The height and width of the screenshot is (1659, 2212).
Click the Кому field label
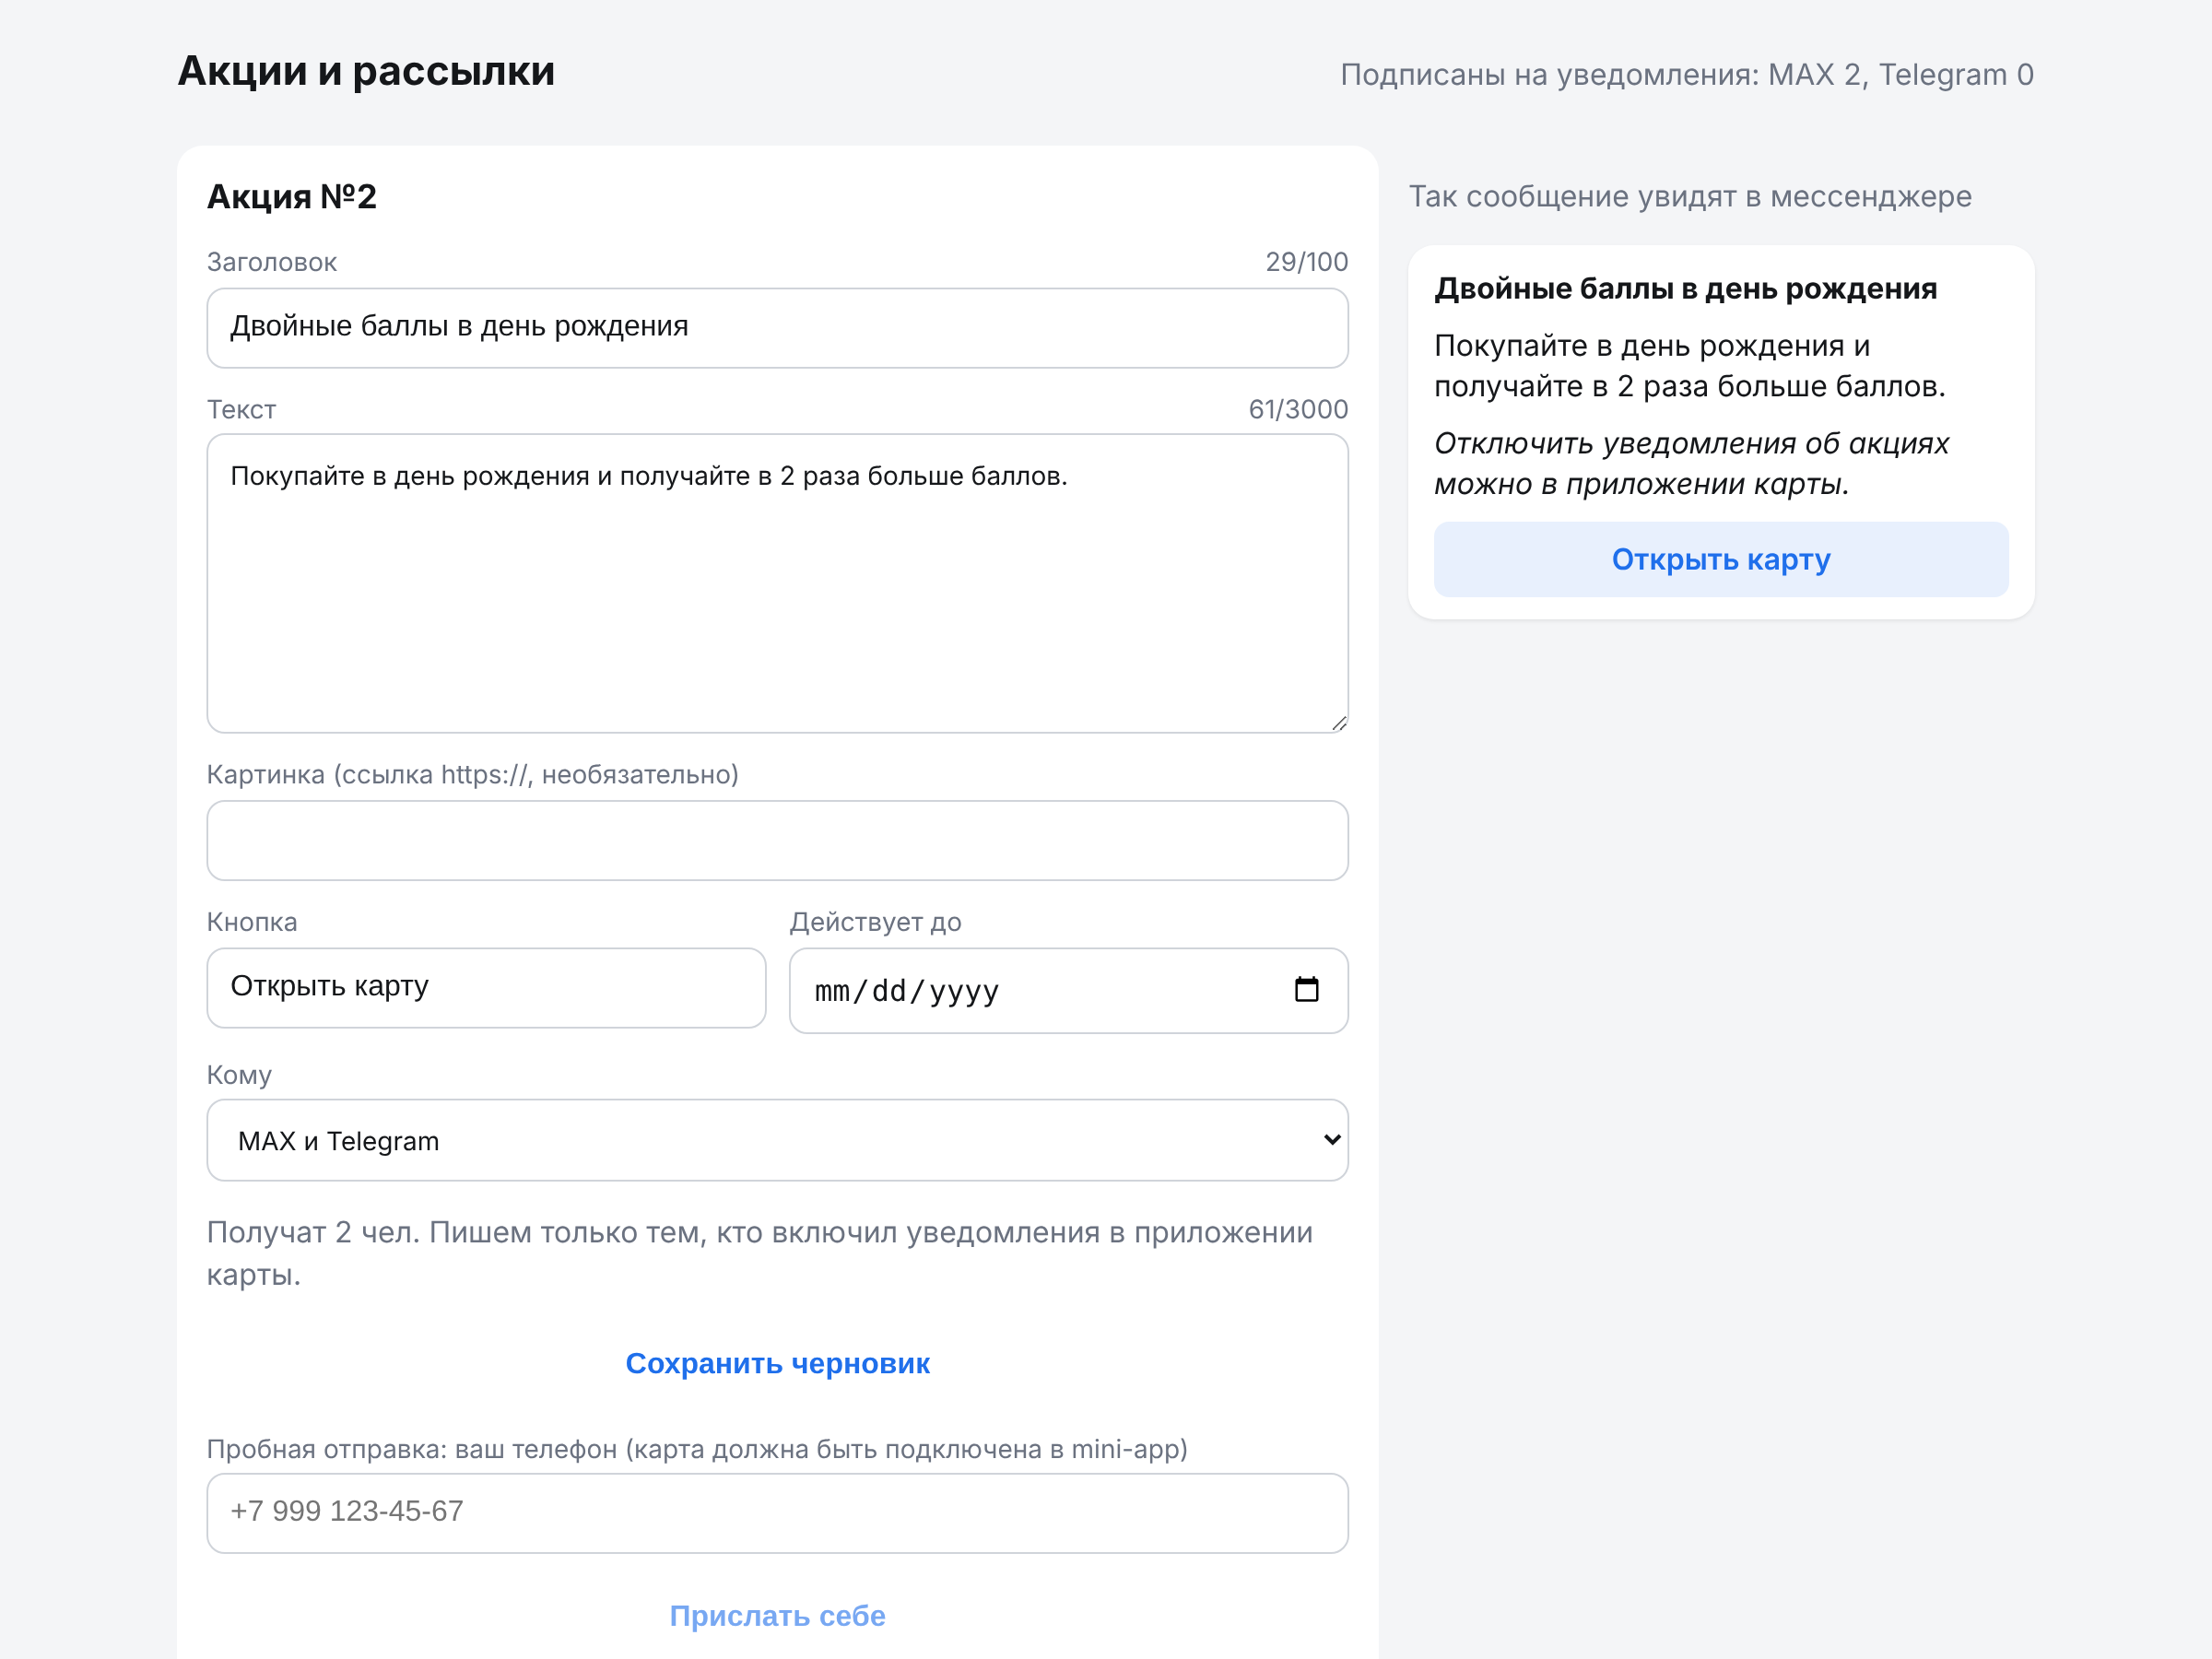click(239, 1075)
